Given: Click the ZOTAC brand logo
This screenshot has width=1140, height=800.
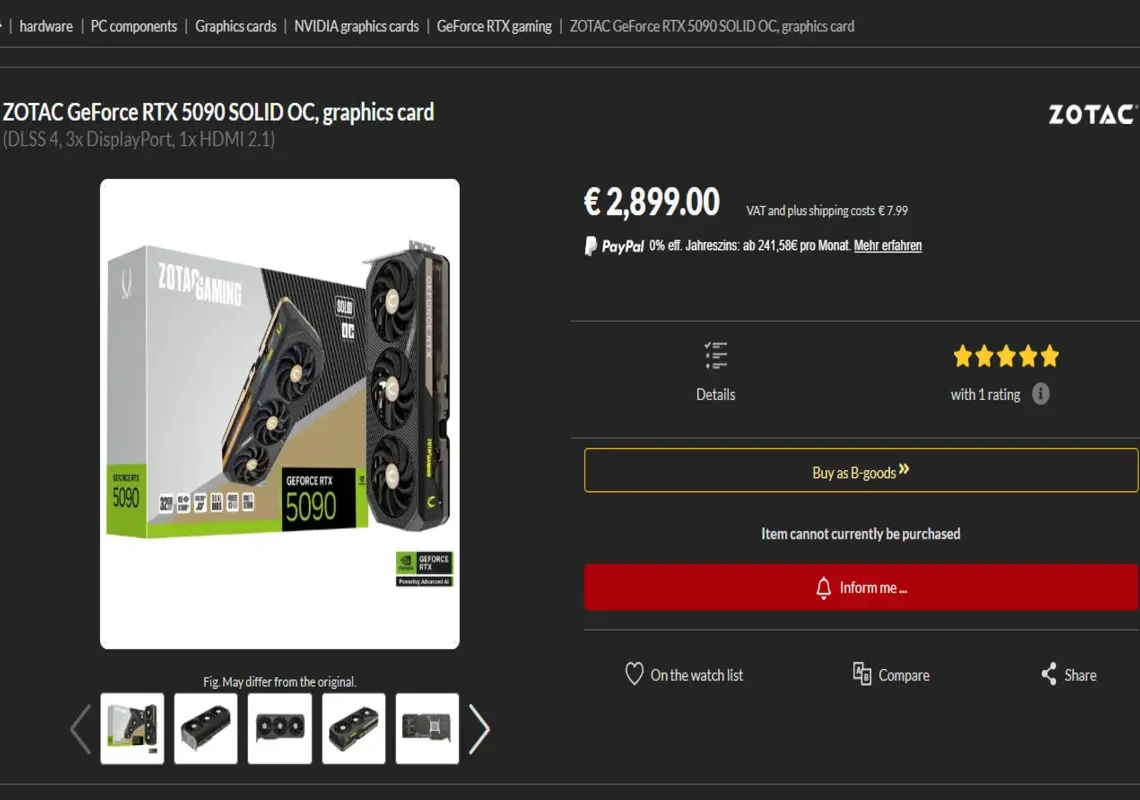Looking at the screenshot, I should pyautogui.click(x=1093, y=114).
